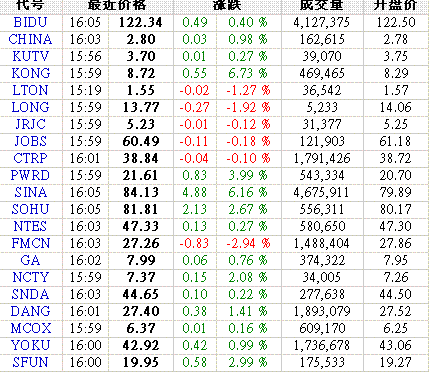Click SINA percent change 6.16 %
This screenshot has width=429, height=372.
point(248,192)
